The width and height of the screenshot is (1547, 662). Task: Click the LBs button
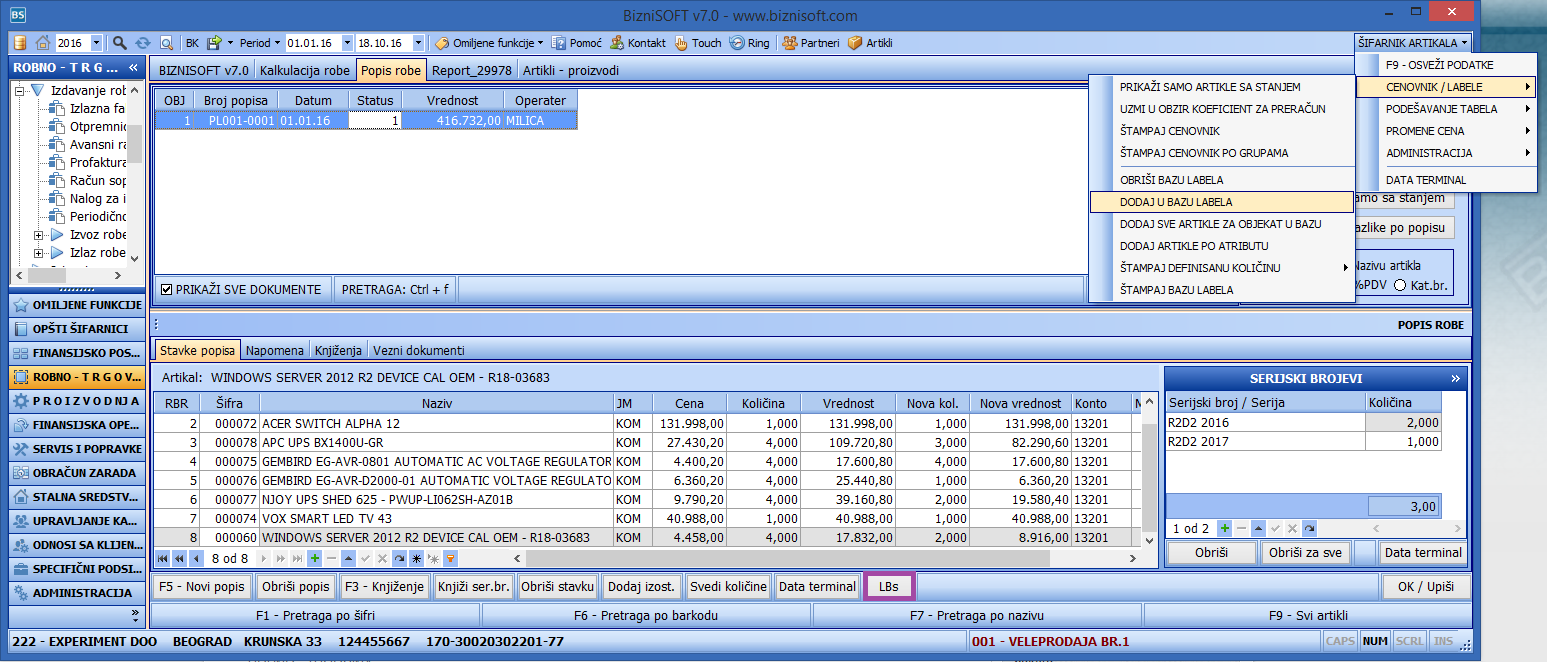point(889,586)
